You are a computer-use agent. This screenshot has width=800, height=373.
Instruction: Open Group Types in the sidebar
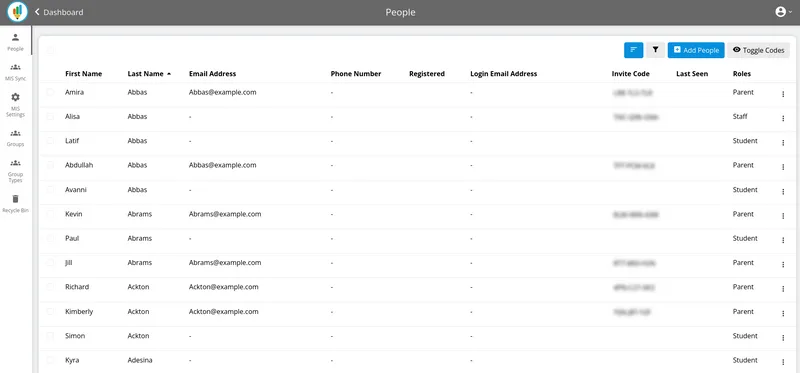click(x=15, y=170)
